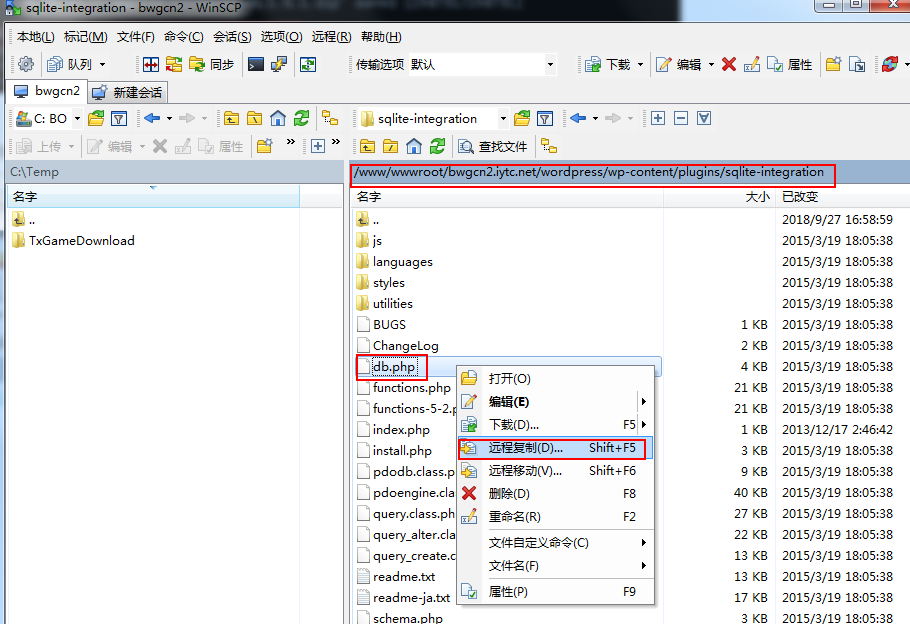Click the rename icon in top toolbar
910x624 pixels.
pyautogui.click(x=752, y=64)
